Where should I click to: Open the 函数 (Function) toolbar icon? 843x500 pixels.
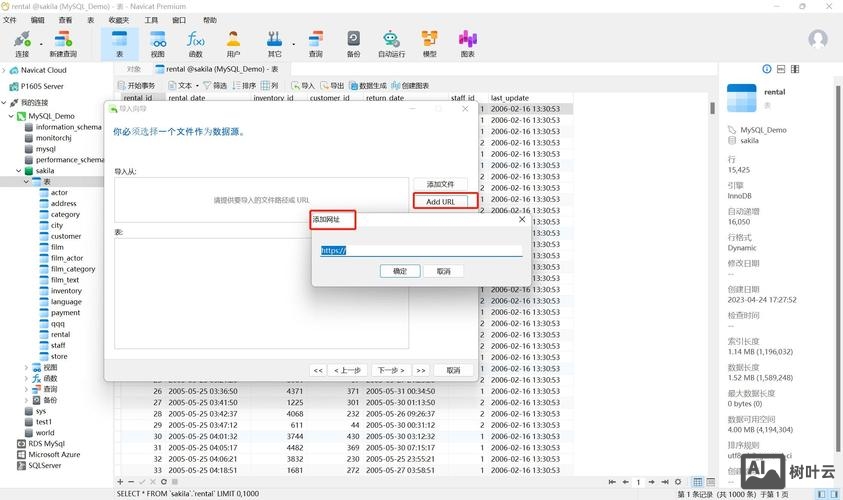tap(195, 42)
